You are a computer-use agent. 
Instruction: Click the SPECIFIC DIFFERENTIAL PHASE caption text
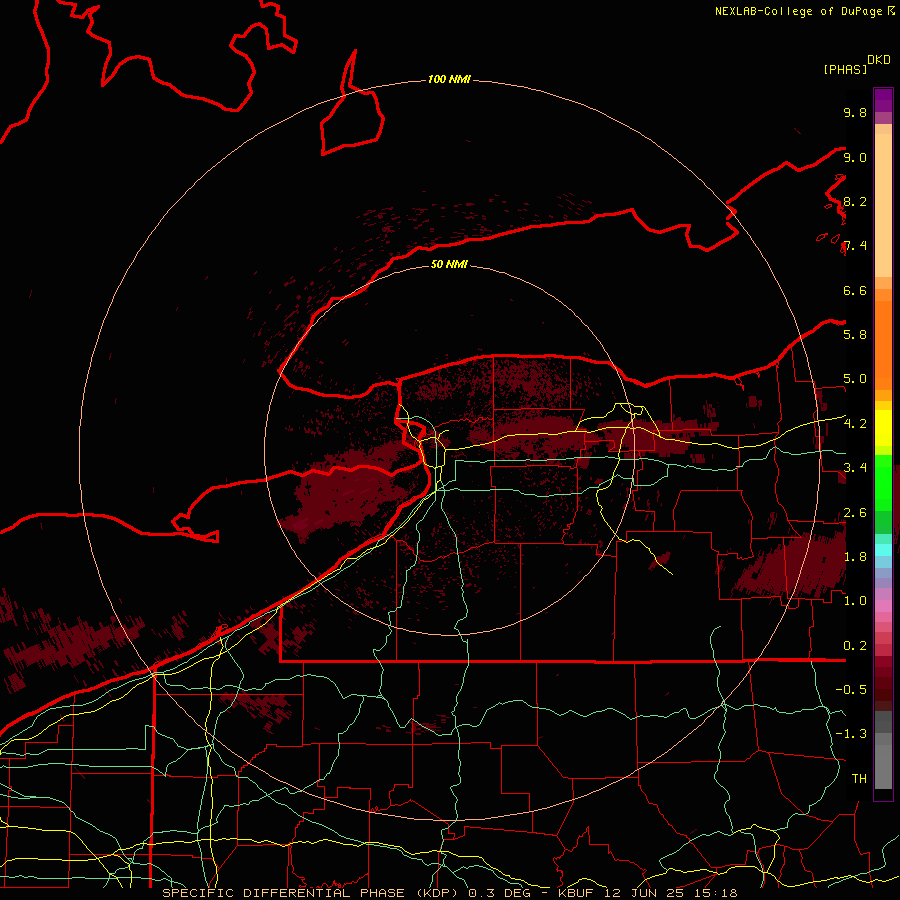pos(283,893)
